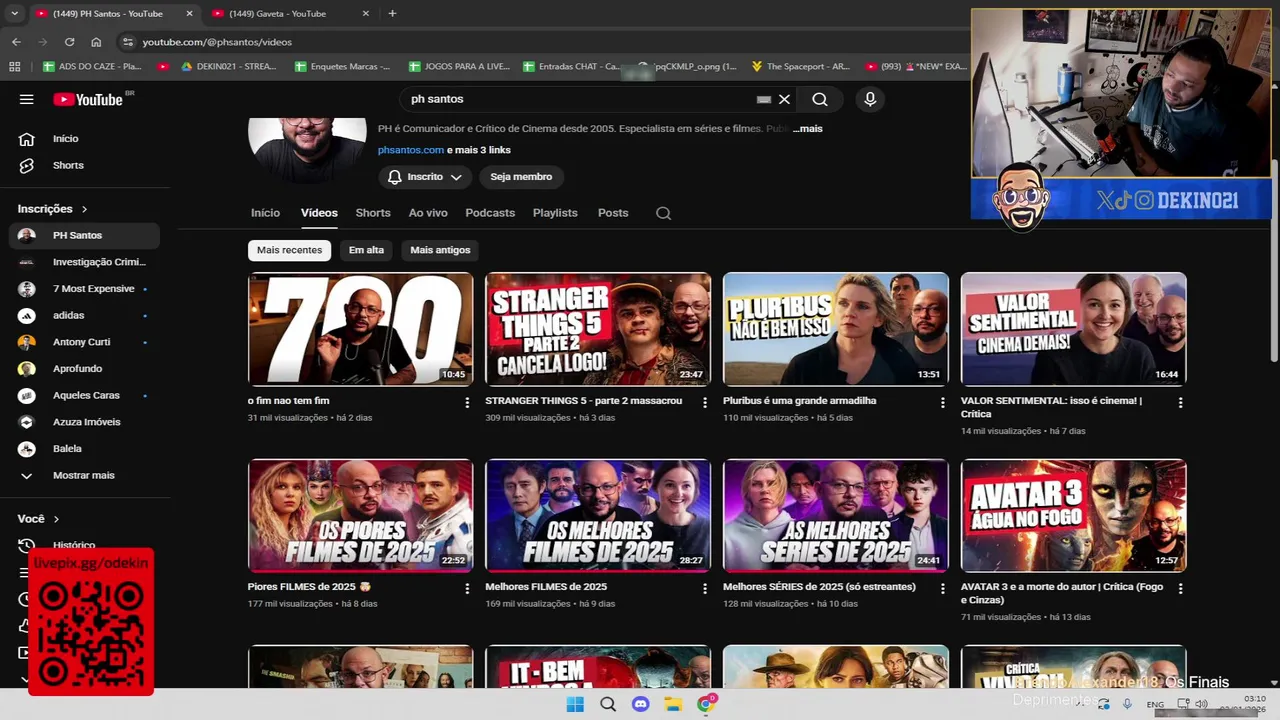This screenshot has width=1280, height=720.
Task: Switch to the Posts tab
Action: pos(613,213)
